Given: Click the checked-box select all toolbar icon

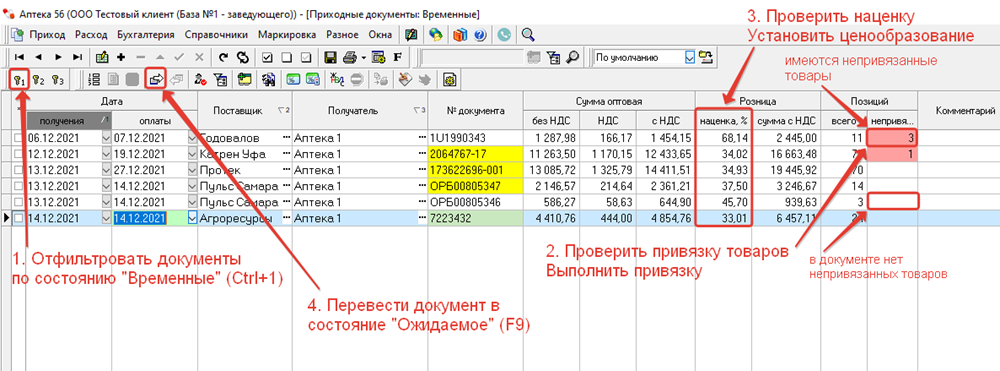Looking at the screenshot, I should [x=267, y=57].
